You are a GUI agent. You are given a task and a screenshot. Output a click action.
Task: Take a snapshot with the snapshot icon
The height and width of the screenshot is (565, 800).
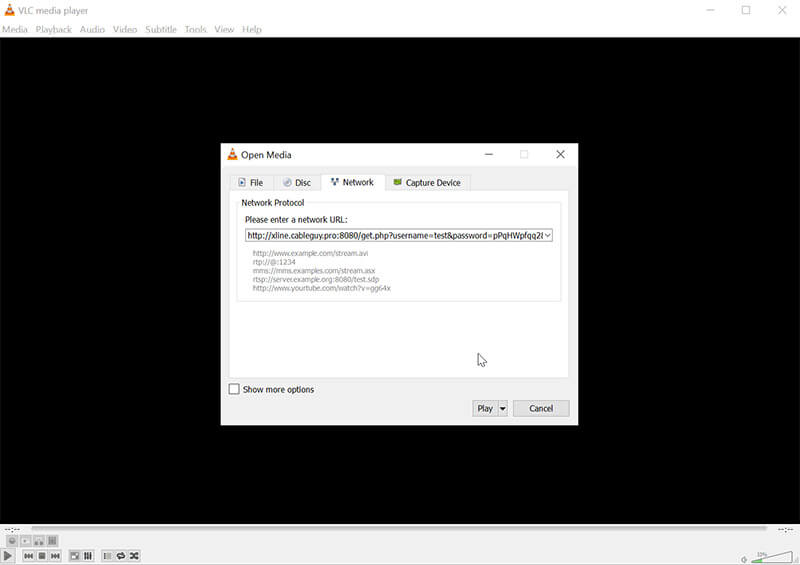[26, 541]
